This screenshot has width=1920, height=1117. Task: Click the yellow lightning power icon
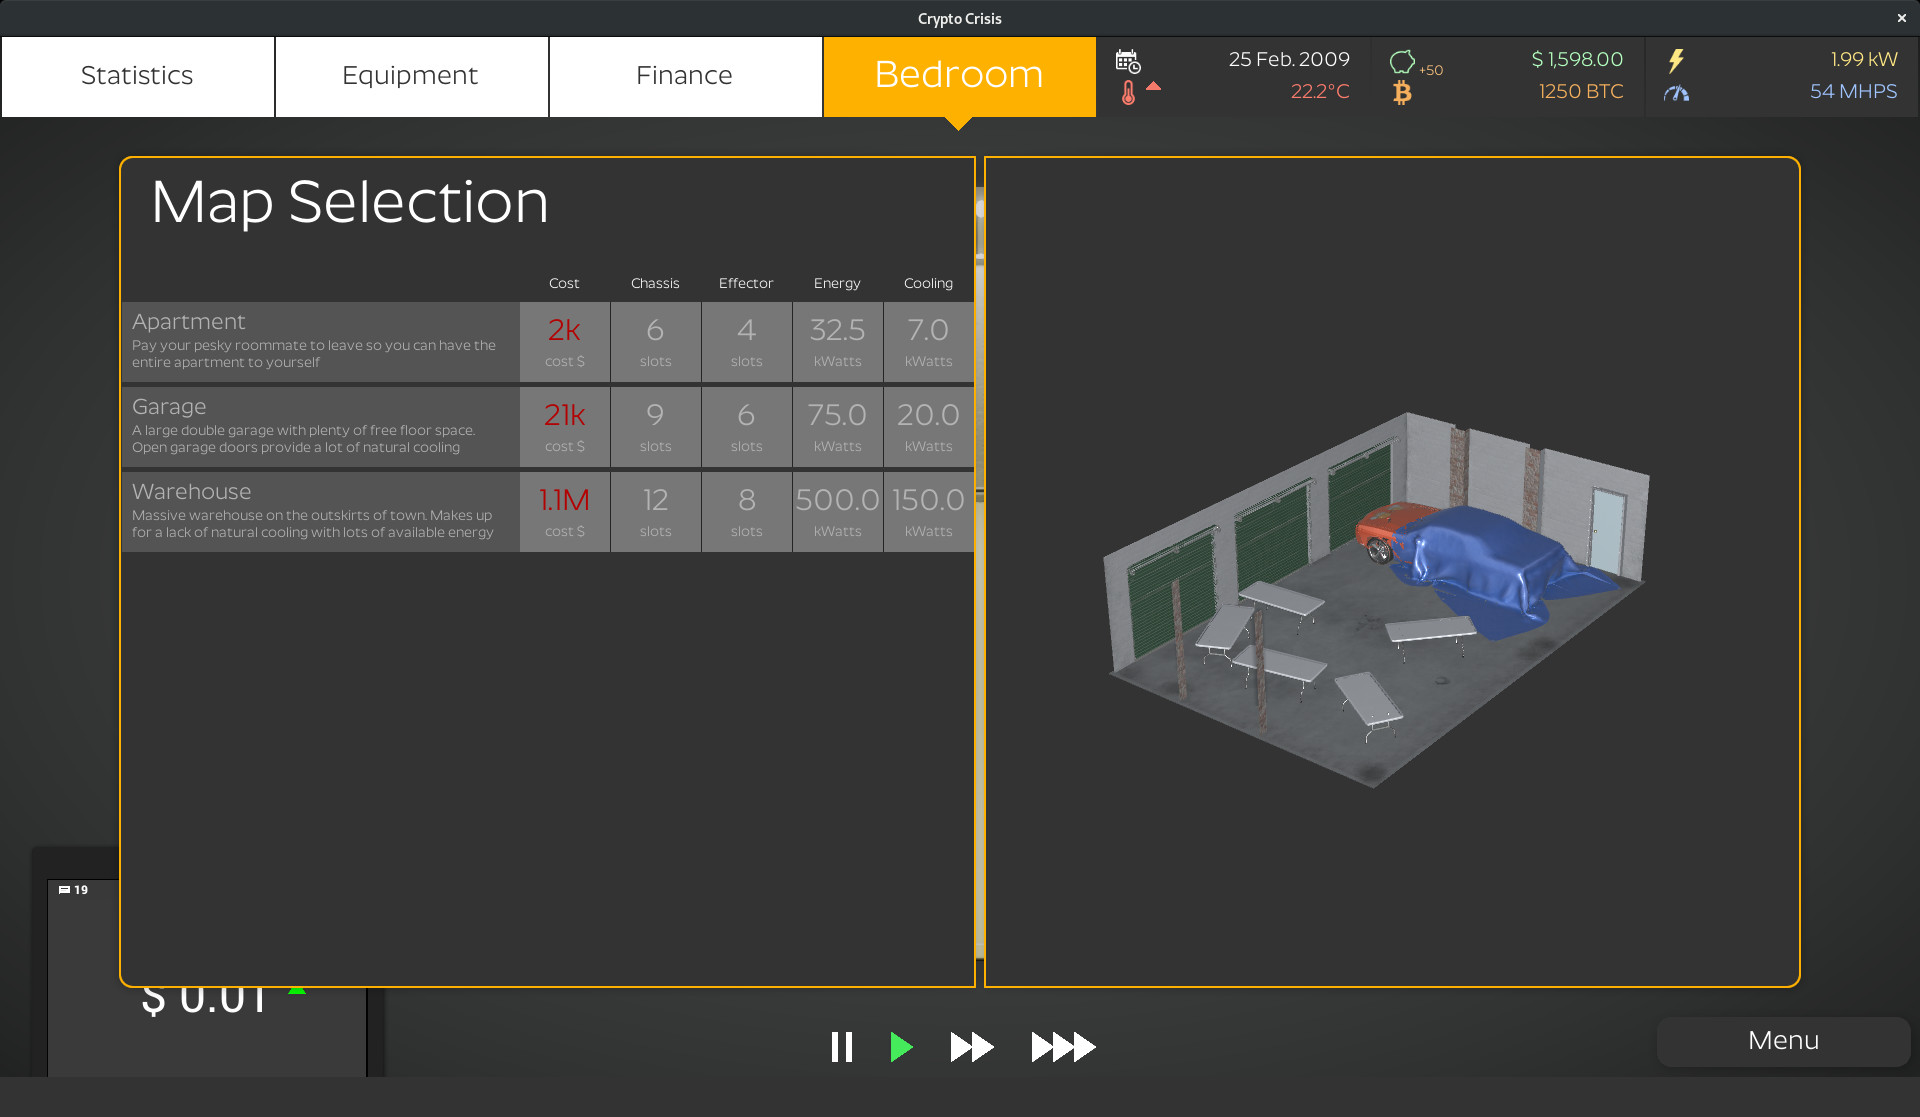coord(1676,61)
